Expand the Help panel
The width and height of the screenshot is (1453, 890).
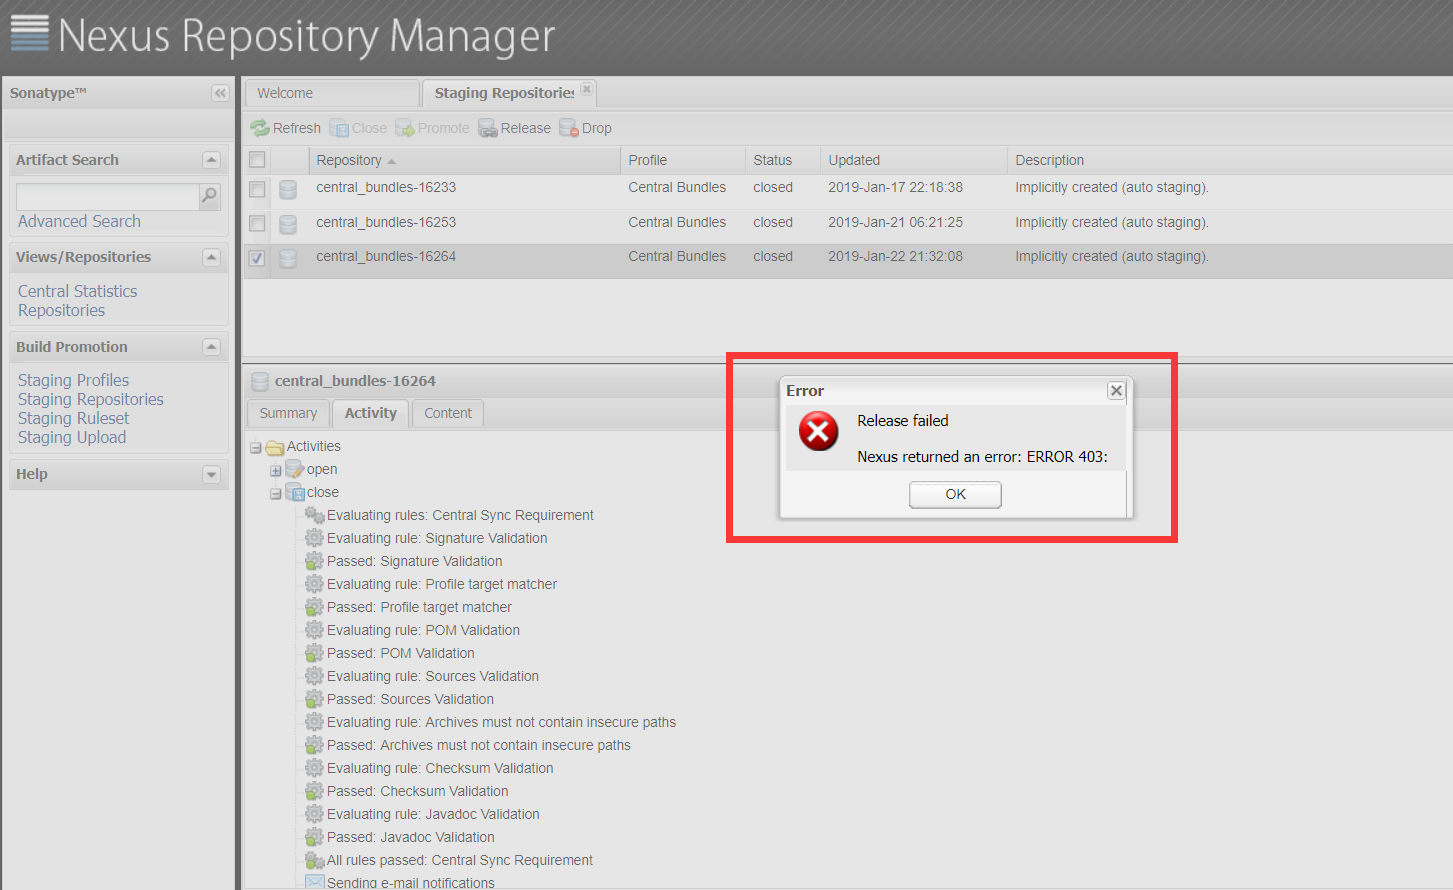[211, 474]
